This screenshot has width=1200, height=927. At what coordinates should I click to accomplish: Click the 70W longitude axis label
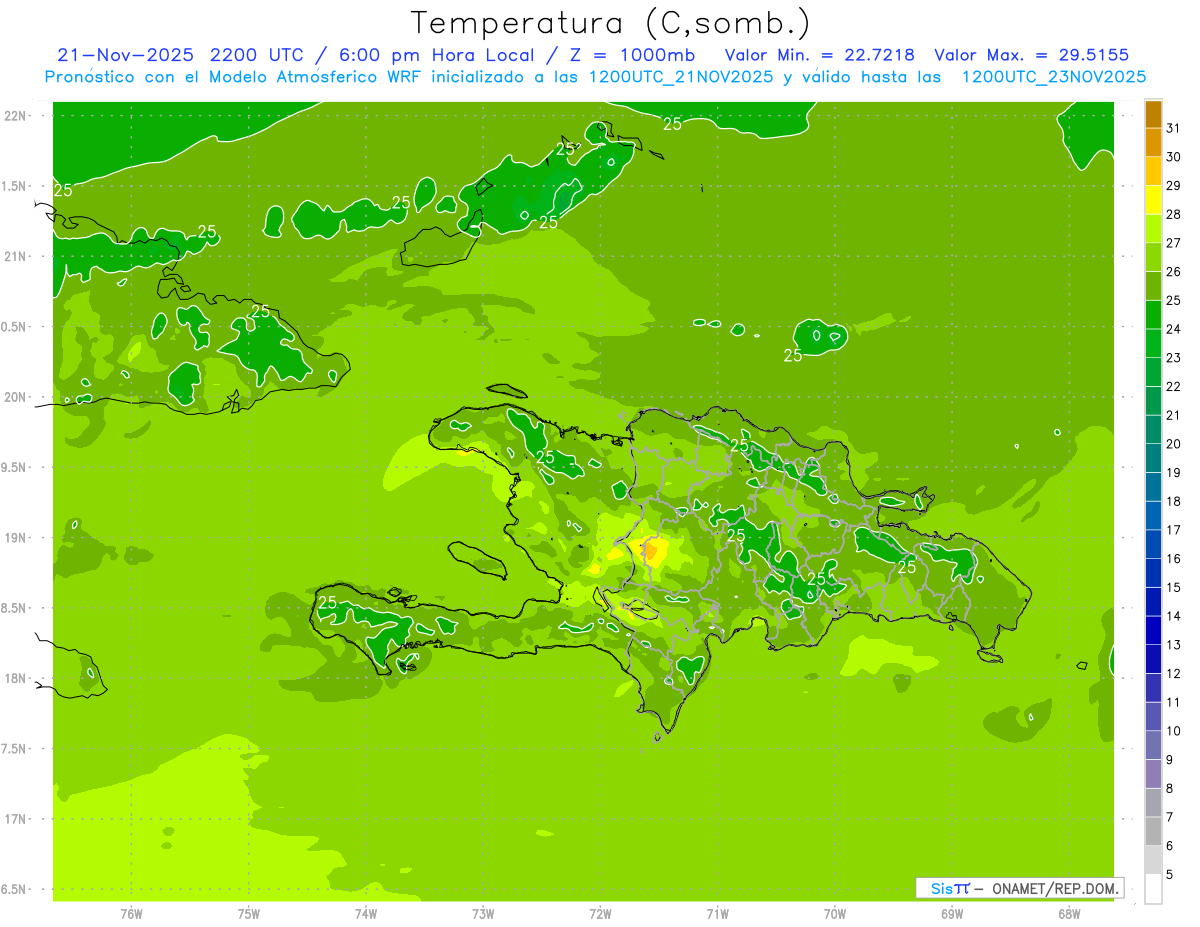pos(835,913)
